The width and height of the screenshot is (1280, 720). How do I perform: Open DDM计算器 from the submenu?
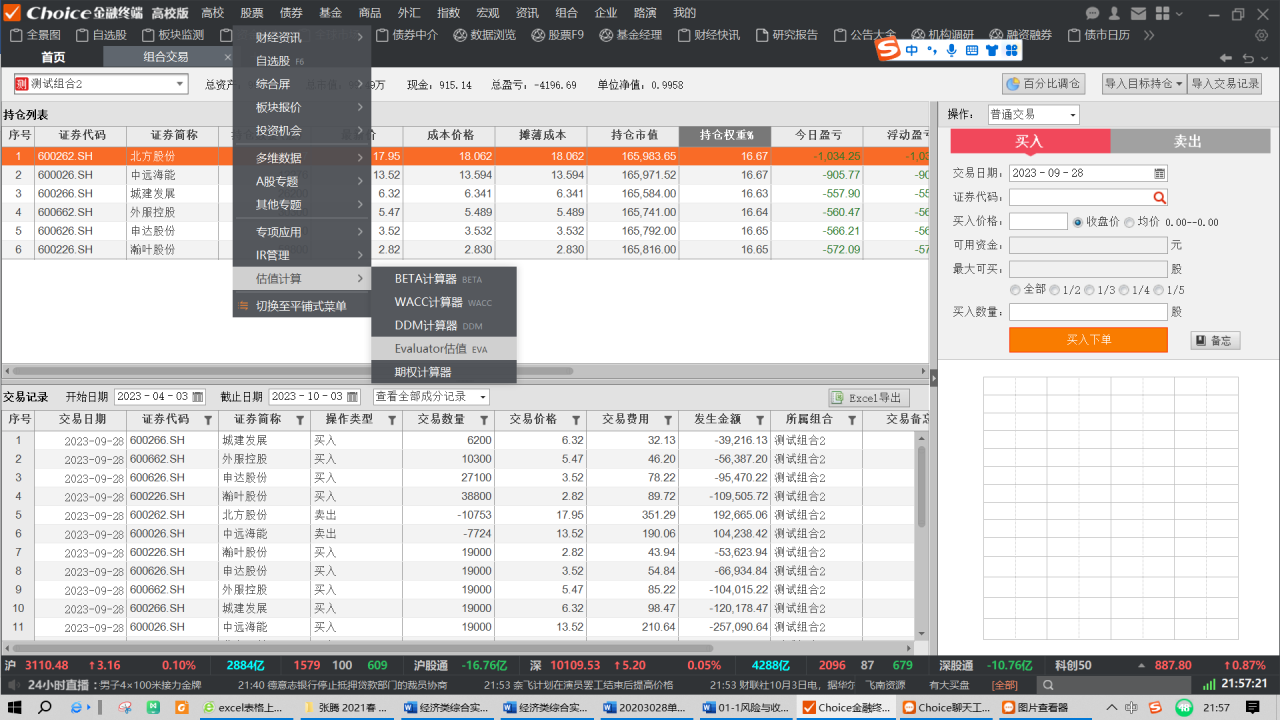tap(444, 325)
